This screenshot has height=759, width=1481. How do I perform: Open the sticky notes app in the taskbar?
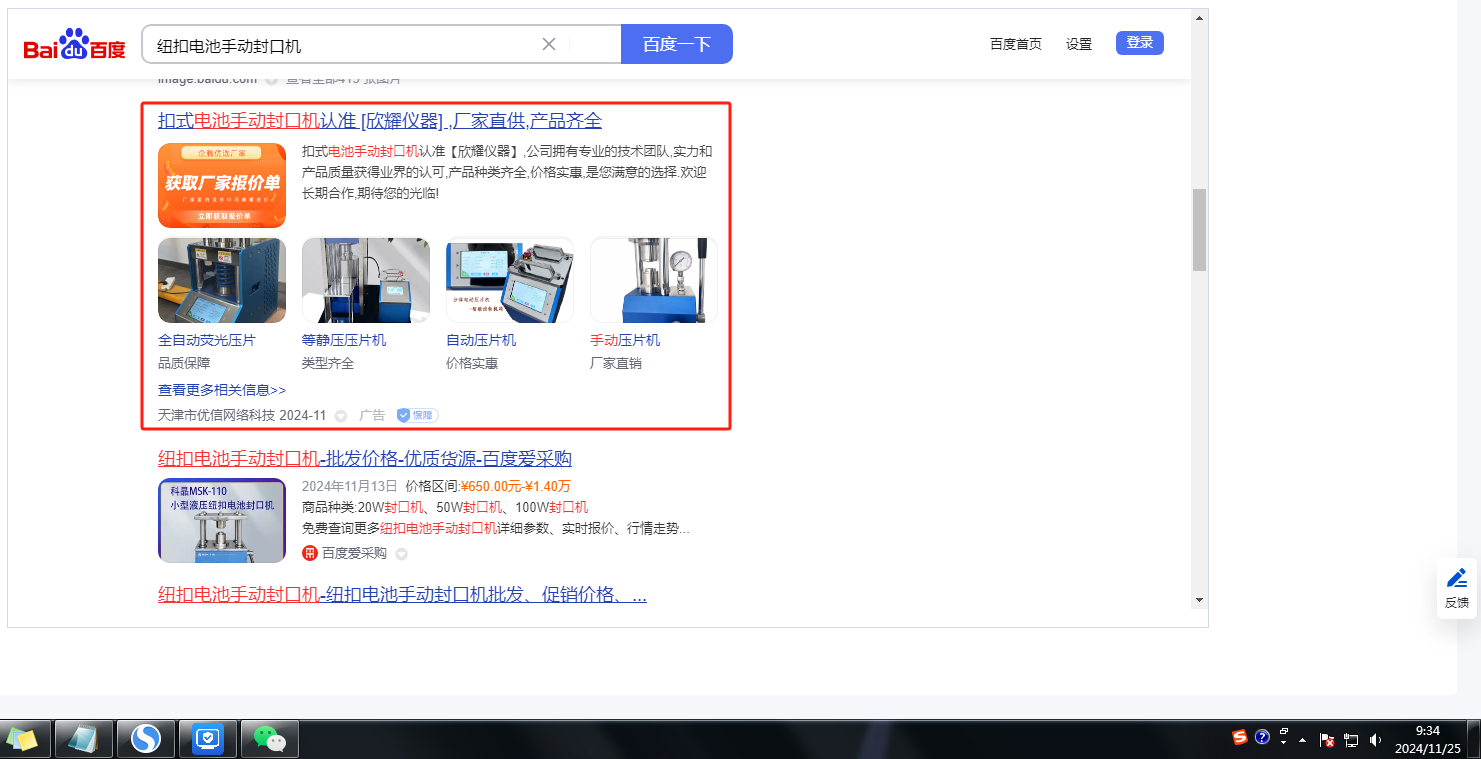click(22, 739)
